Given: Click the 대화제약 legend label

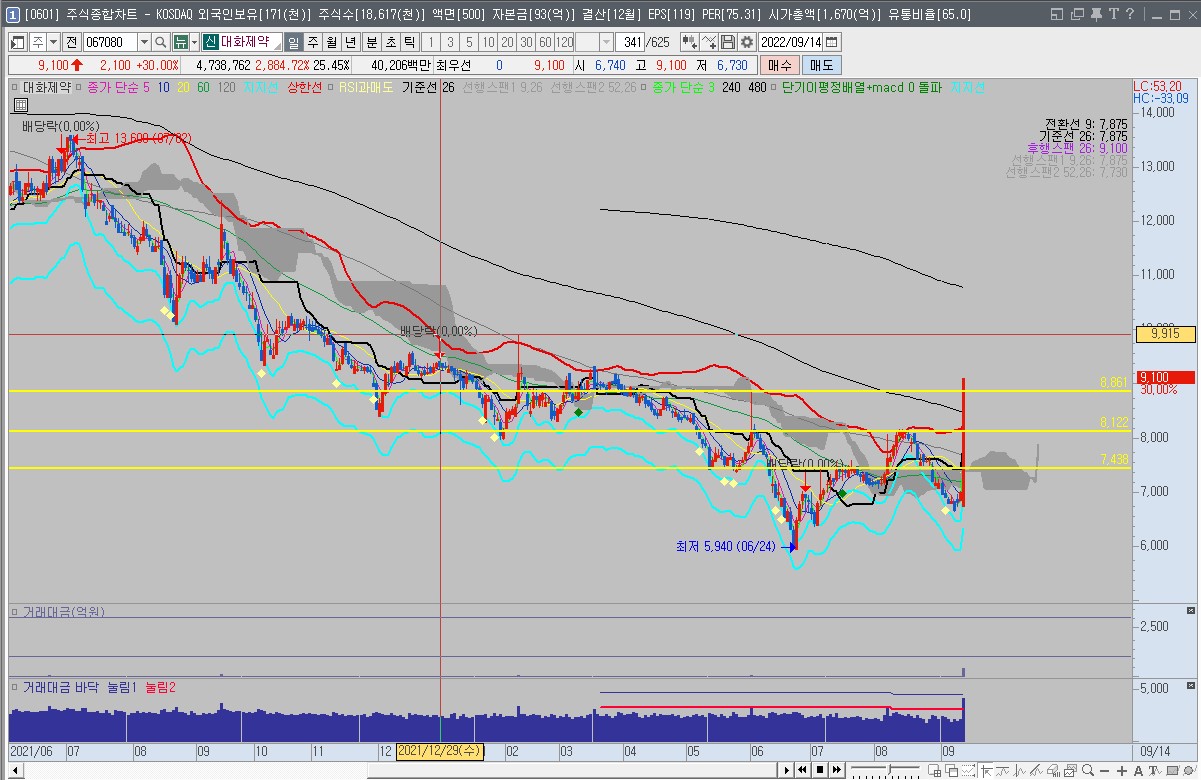Looking at the screenshot, I should (48, 87).
